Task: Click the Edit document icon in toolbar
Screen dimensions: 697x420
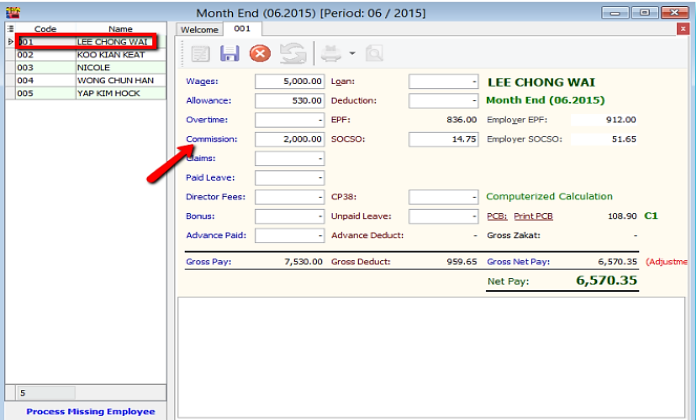Action: click(200, 55)
